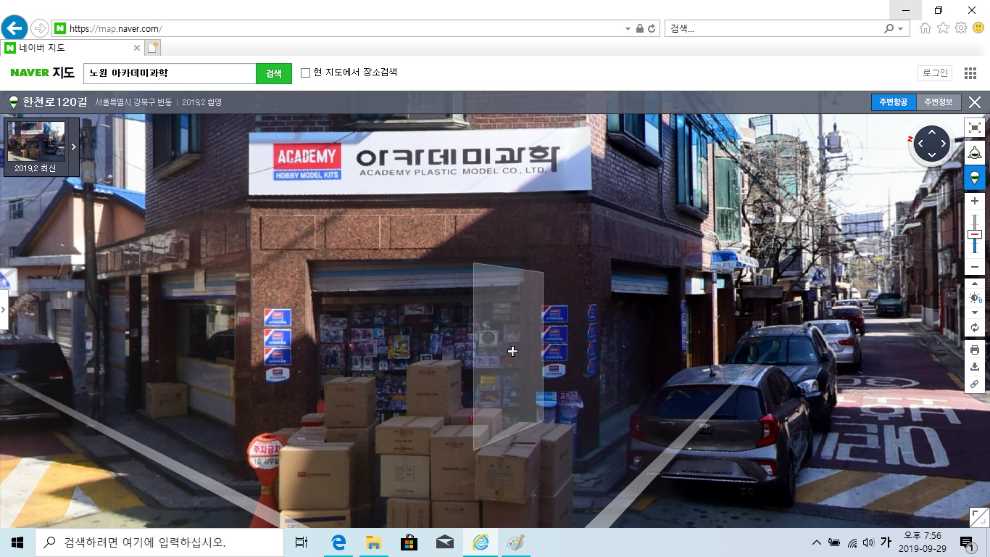Open the Naver apps grid menu
This screenshot has width=990, height=557.
pyautogui.click(x=970, y=73)
